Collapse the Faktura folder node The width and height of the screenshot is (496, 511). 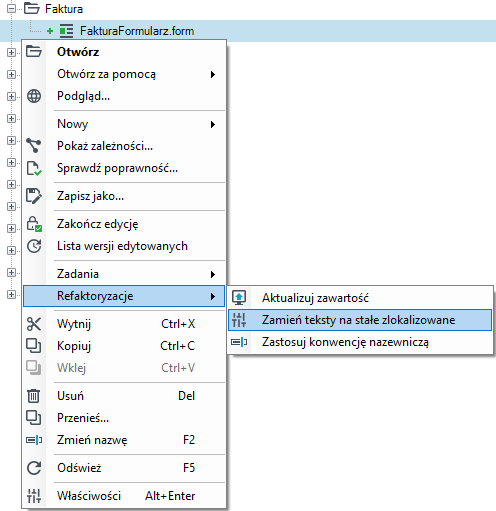coord(11,8)
